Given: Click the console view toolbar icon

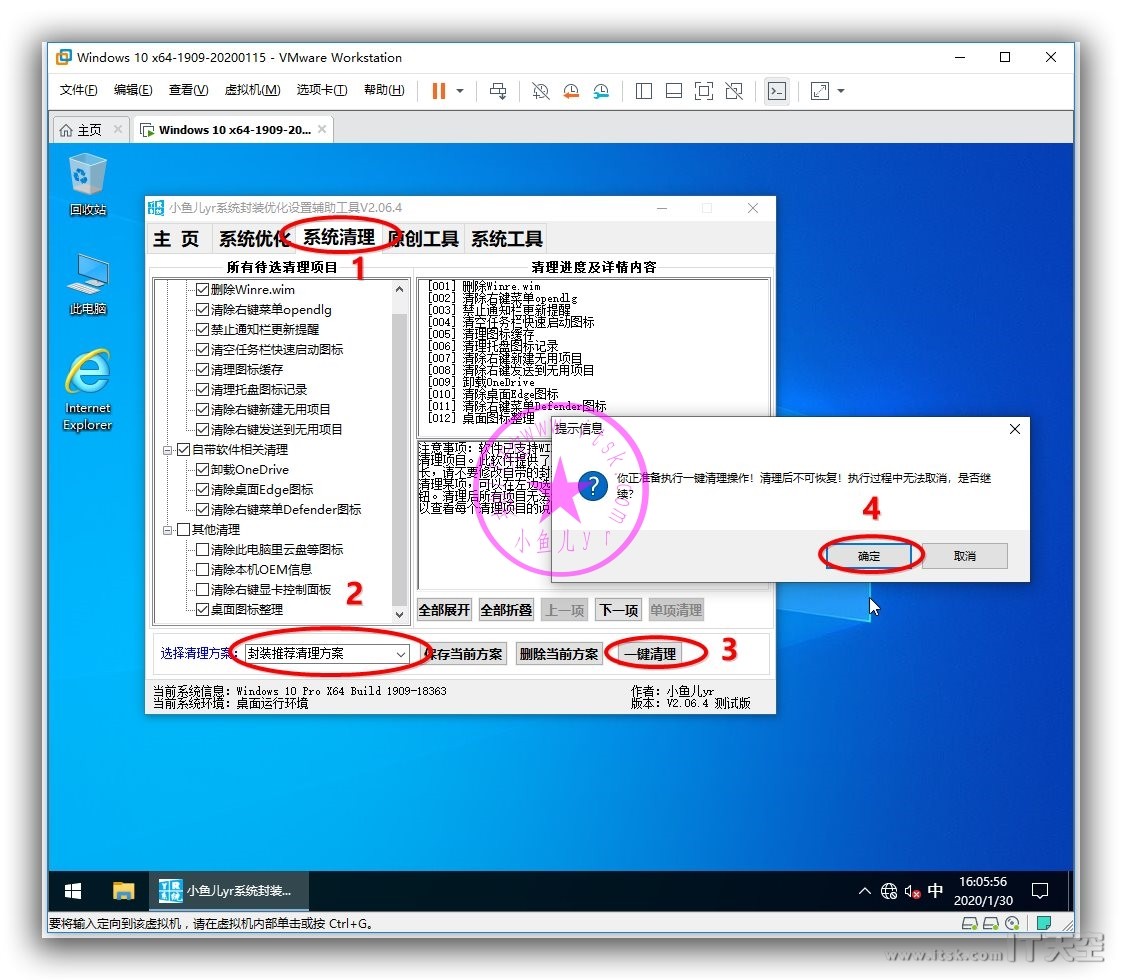Looking at the screenshot, I should point(776,91).
